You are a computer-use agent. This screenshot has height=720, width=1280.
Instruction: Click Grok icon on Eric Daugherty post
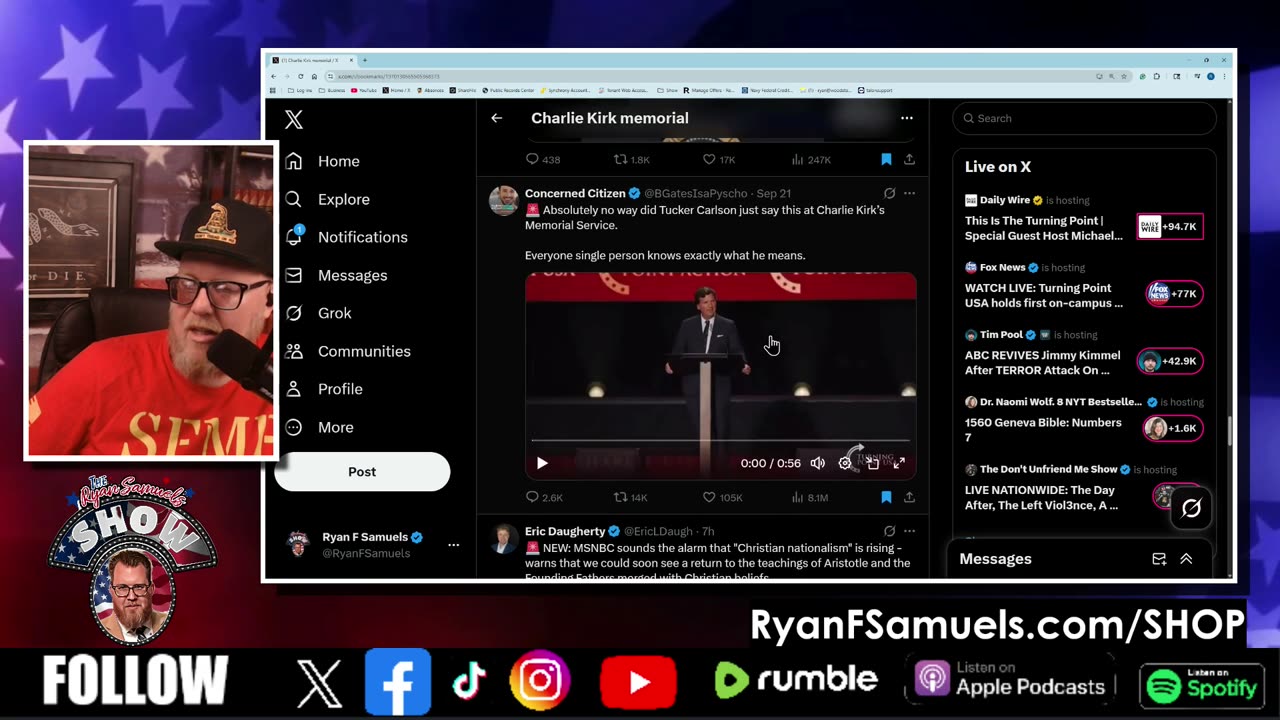[x=889, y=531]
